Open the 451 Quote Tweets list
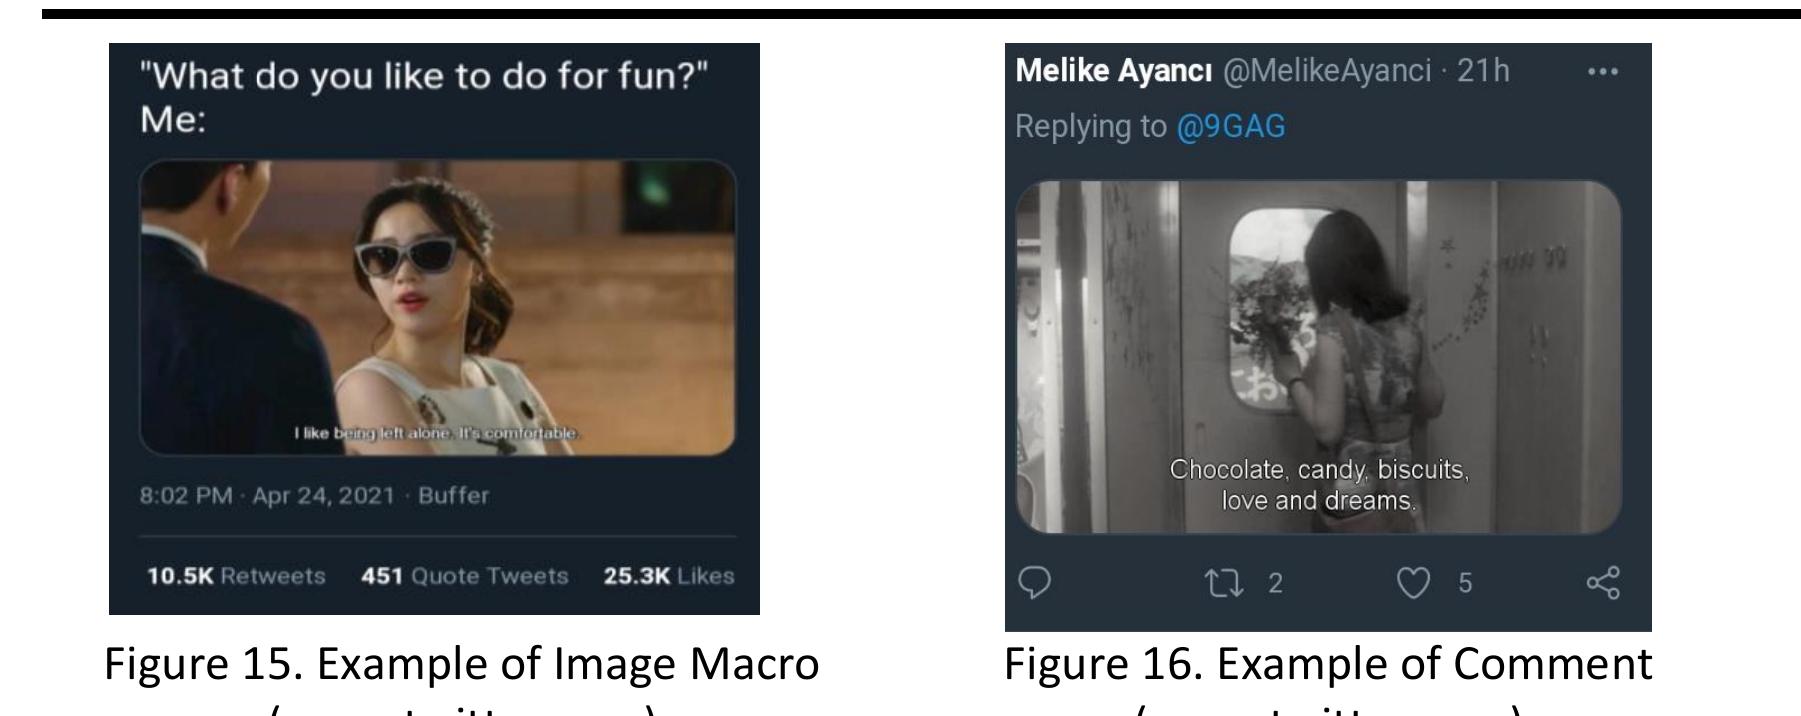 [x=464, y=576]
